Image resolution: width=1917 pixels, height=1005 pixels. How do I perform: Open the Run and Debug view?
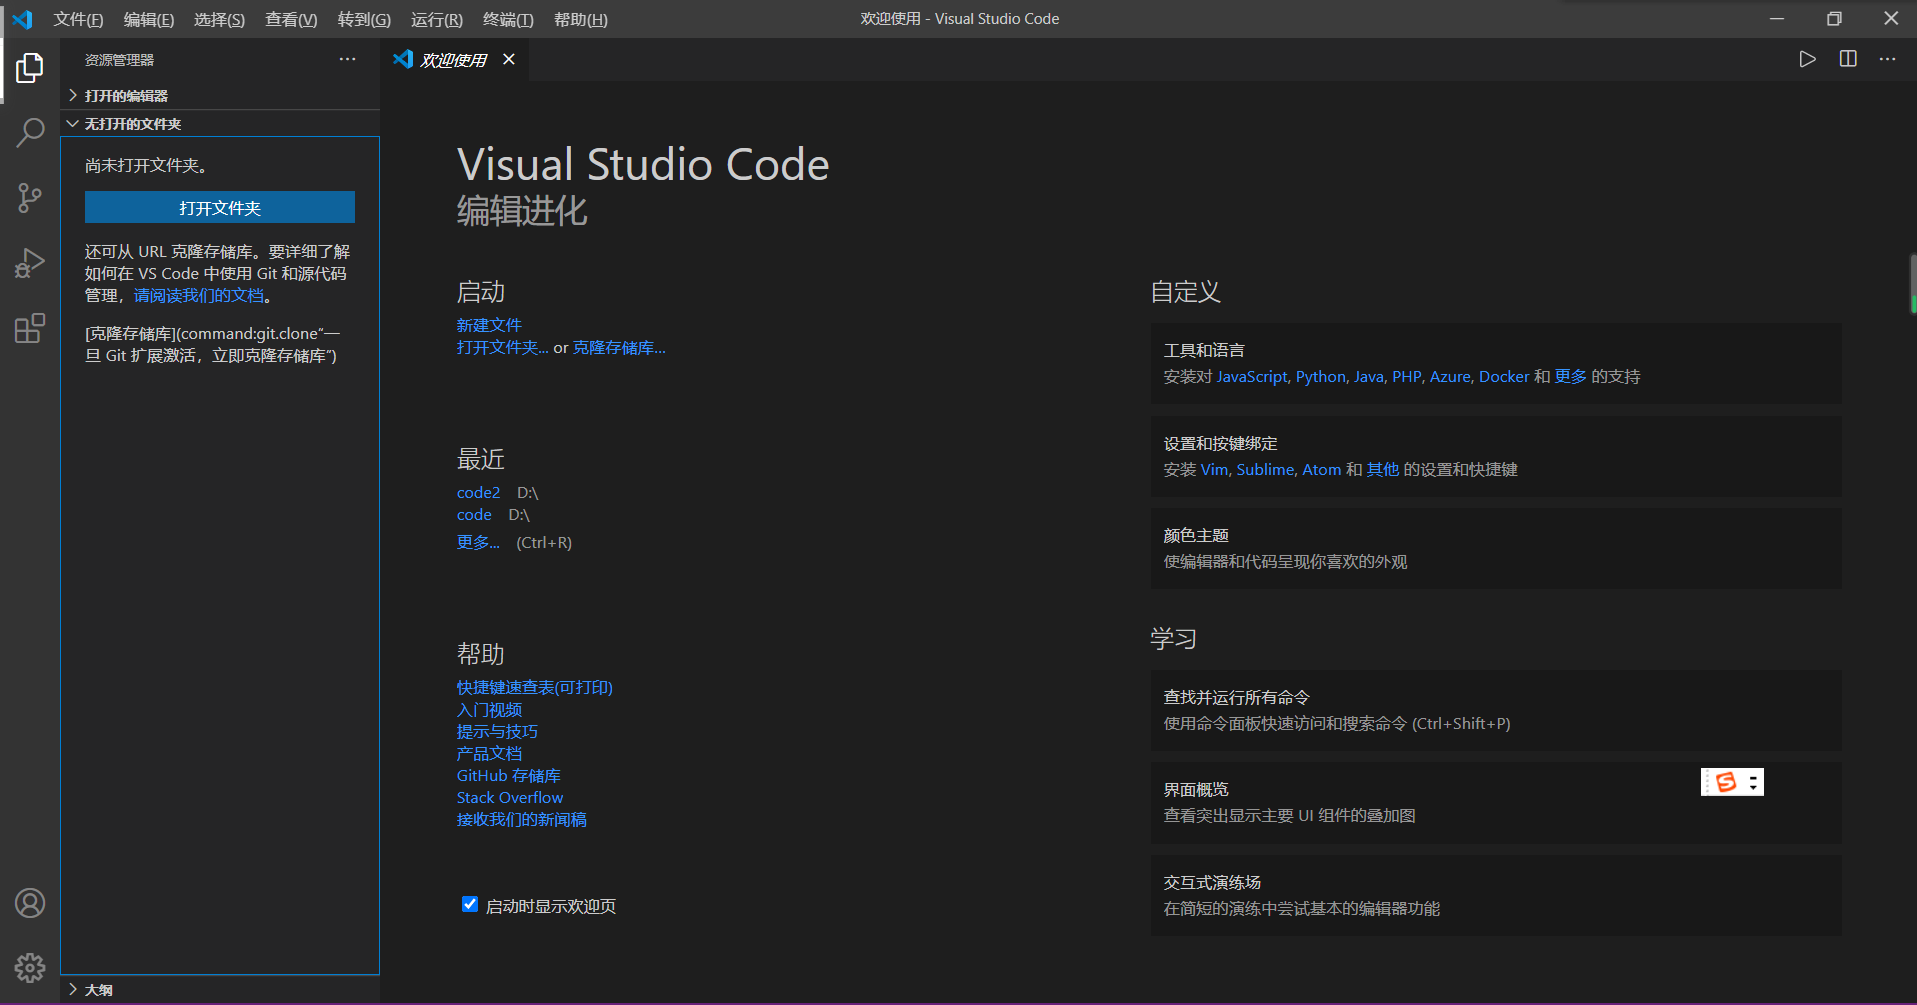[30, 263]
